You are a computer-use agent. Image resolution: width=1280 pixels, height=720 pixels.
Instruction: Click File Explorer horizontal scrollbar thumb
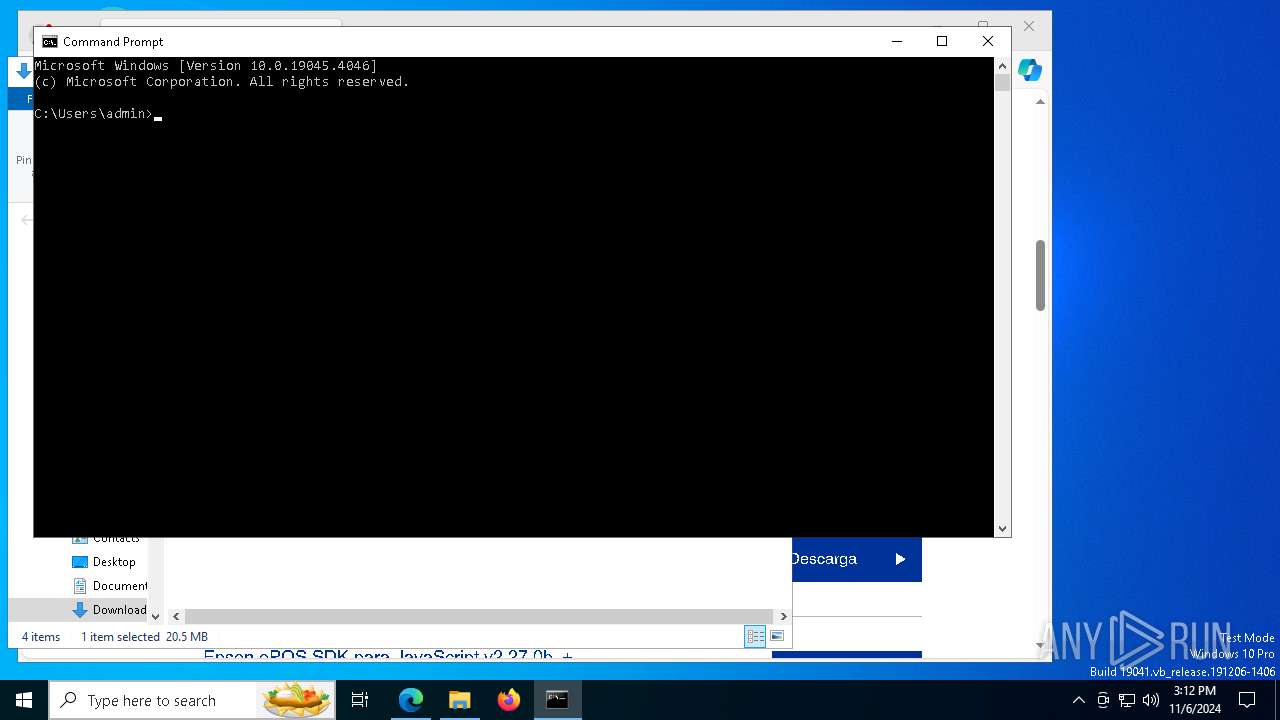479,616
